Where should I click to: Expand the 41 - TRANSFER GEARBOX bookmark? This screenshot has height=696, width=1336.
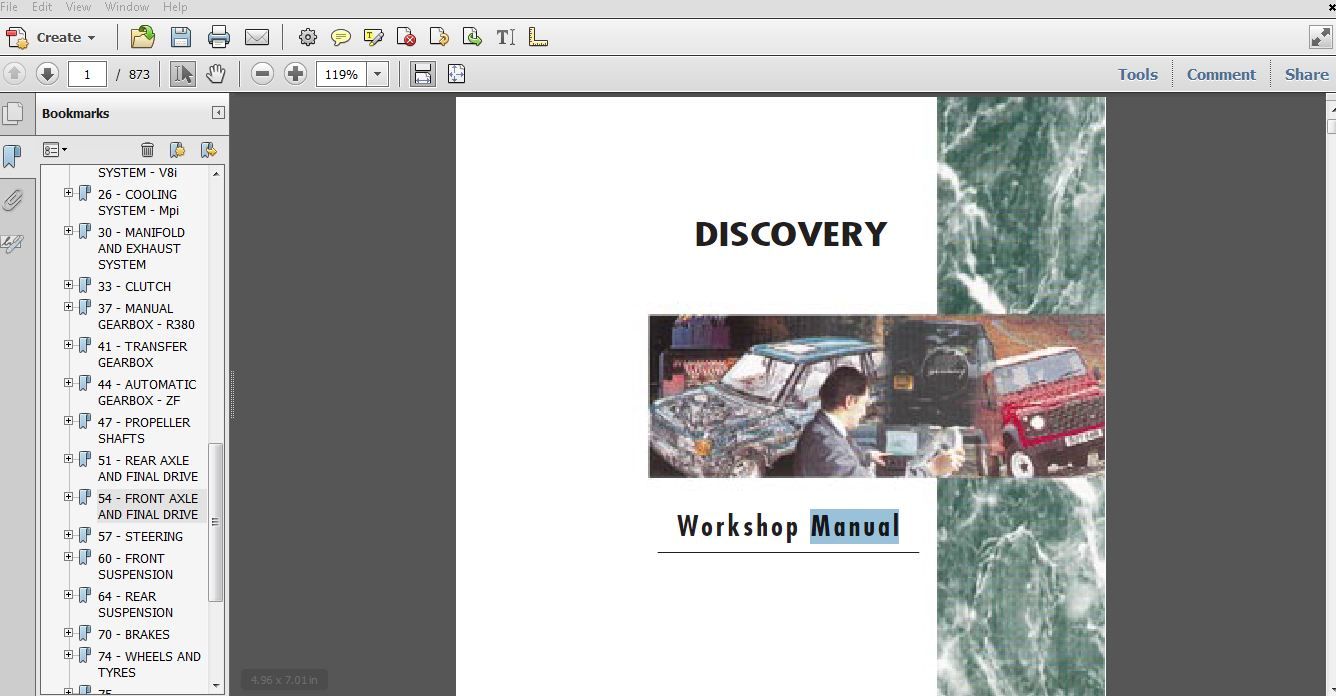pyautogui.click(x=69, y=345)
